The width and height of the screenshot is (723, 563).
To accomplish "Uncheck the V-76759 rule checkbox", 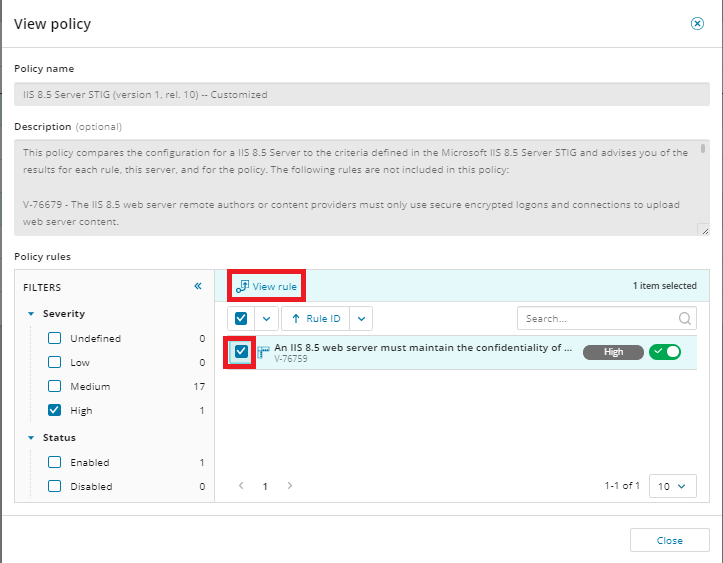I will tap(241, 352).
